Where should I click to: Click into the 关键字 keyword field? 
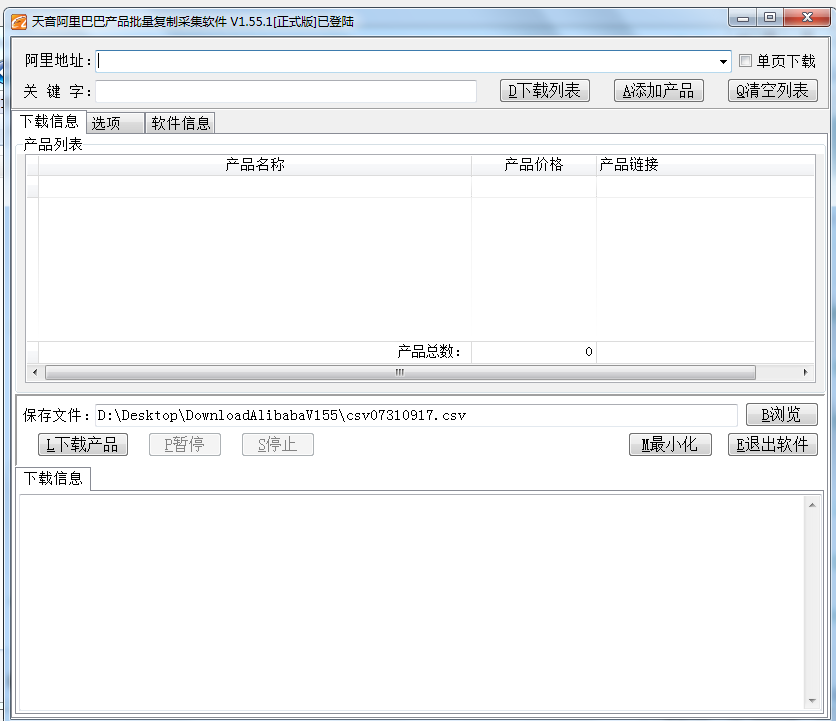(286, 92)
